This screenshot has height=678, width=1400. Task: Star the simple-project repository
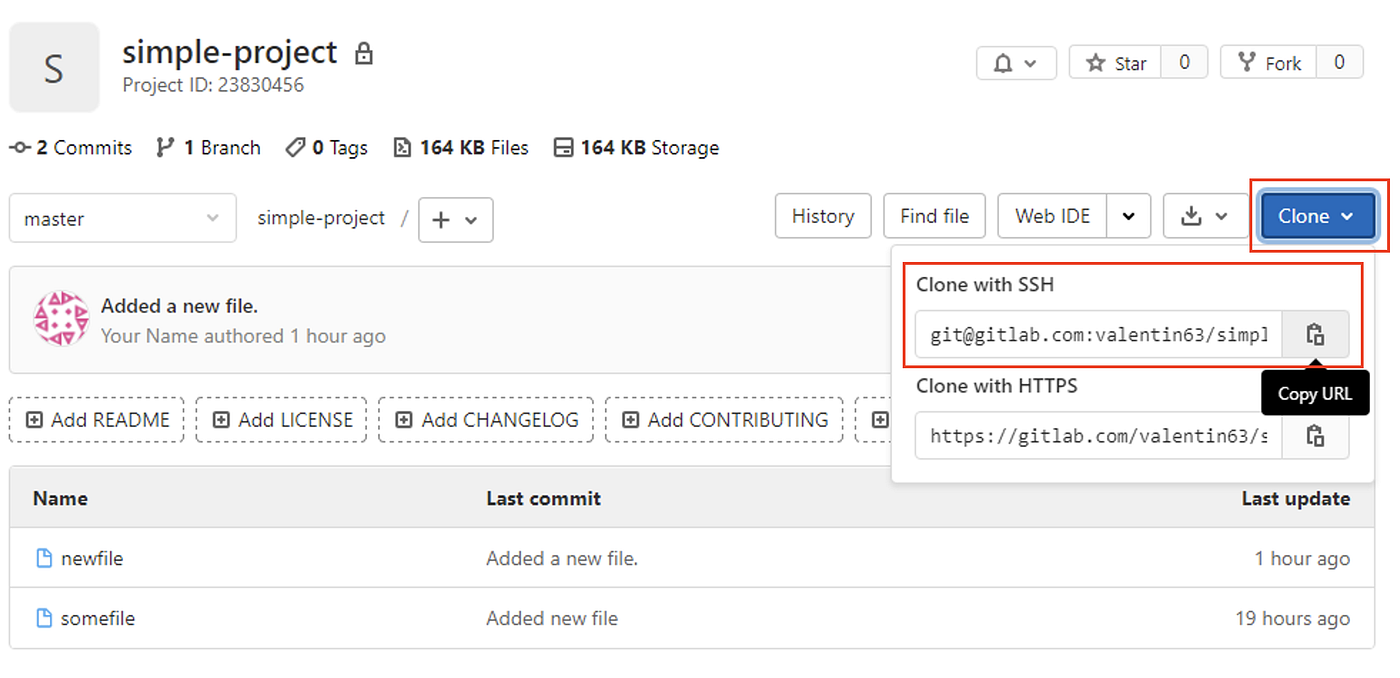click(1114, 62)
